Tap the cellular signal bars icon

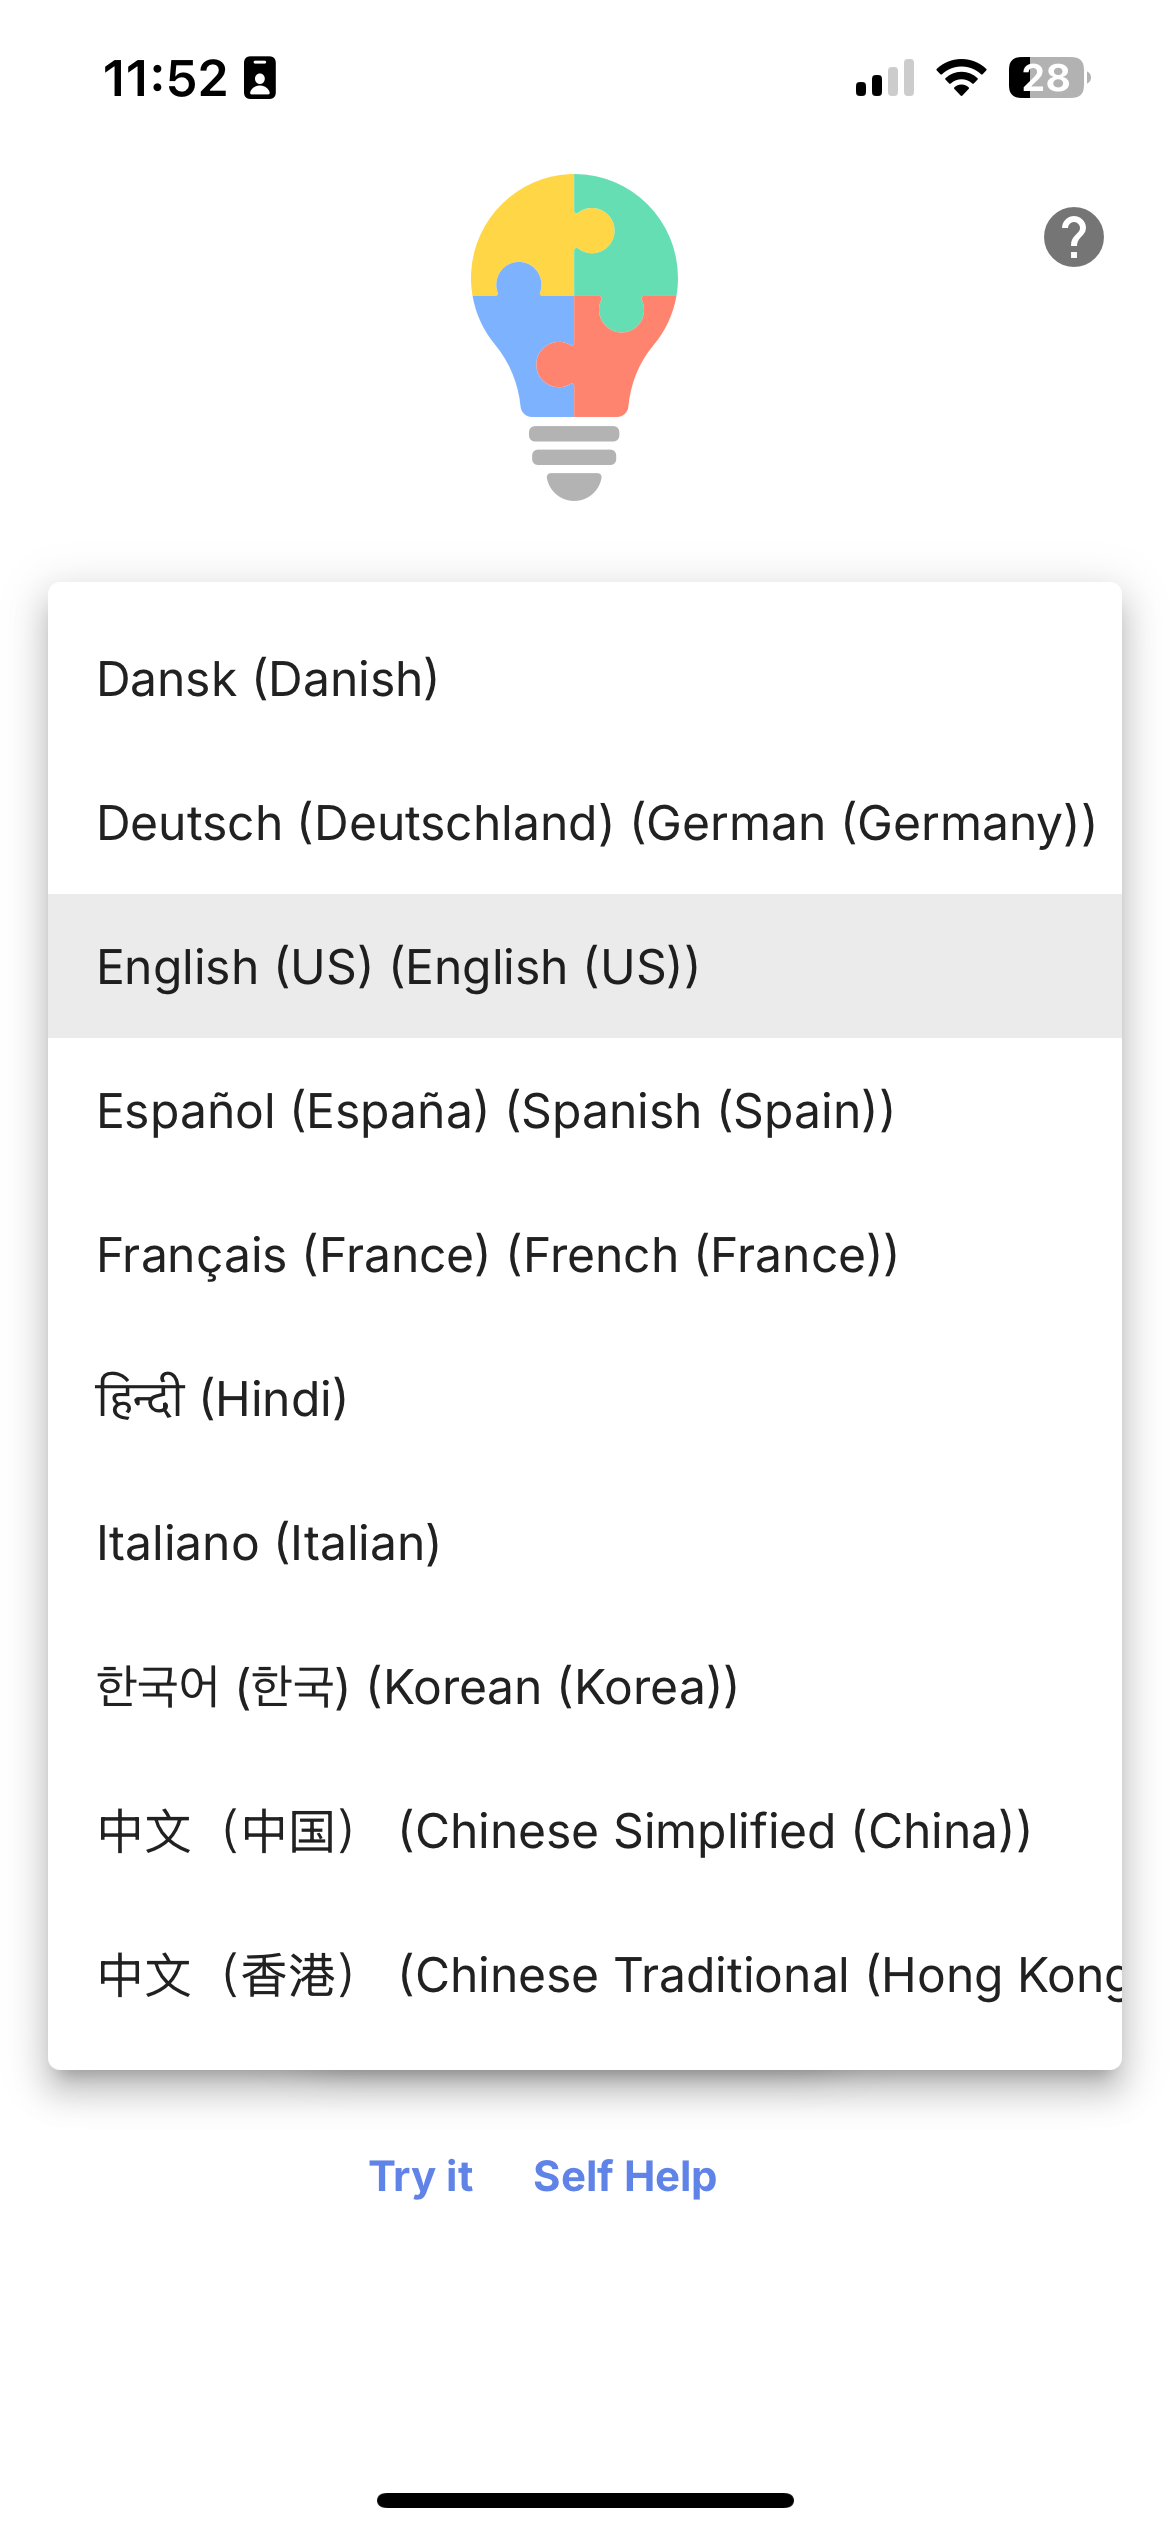(884, 77)
